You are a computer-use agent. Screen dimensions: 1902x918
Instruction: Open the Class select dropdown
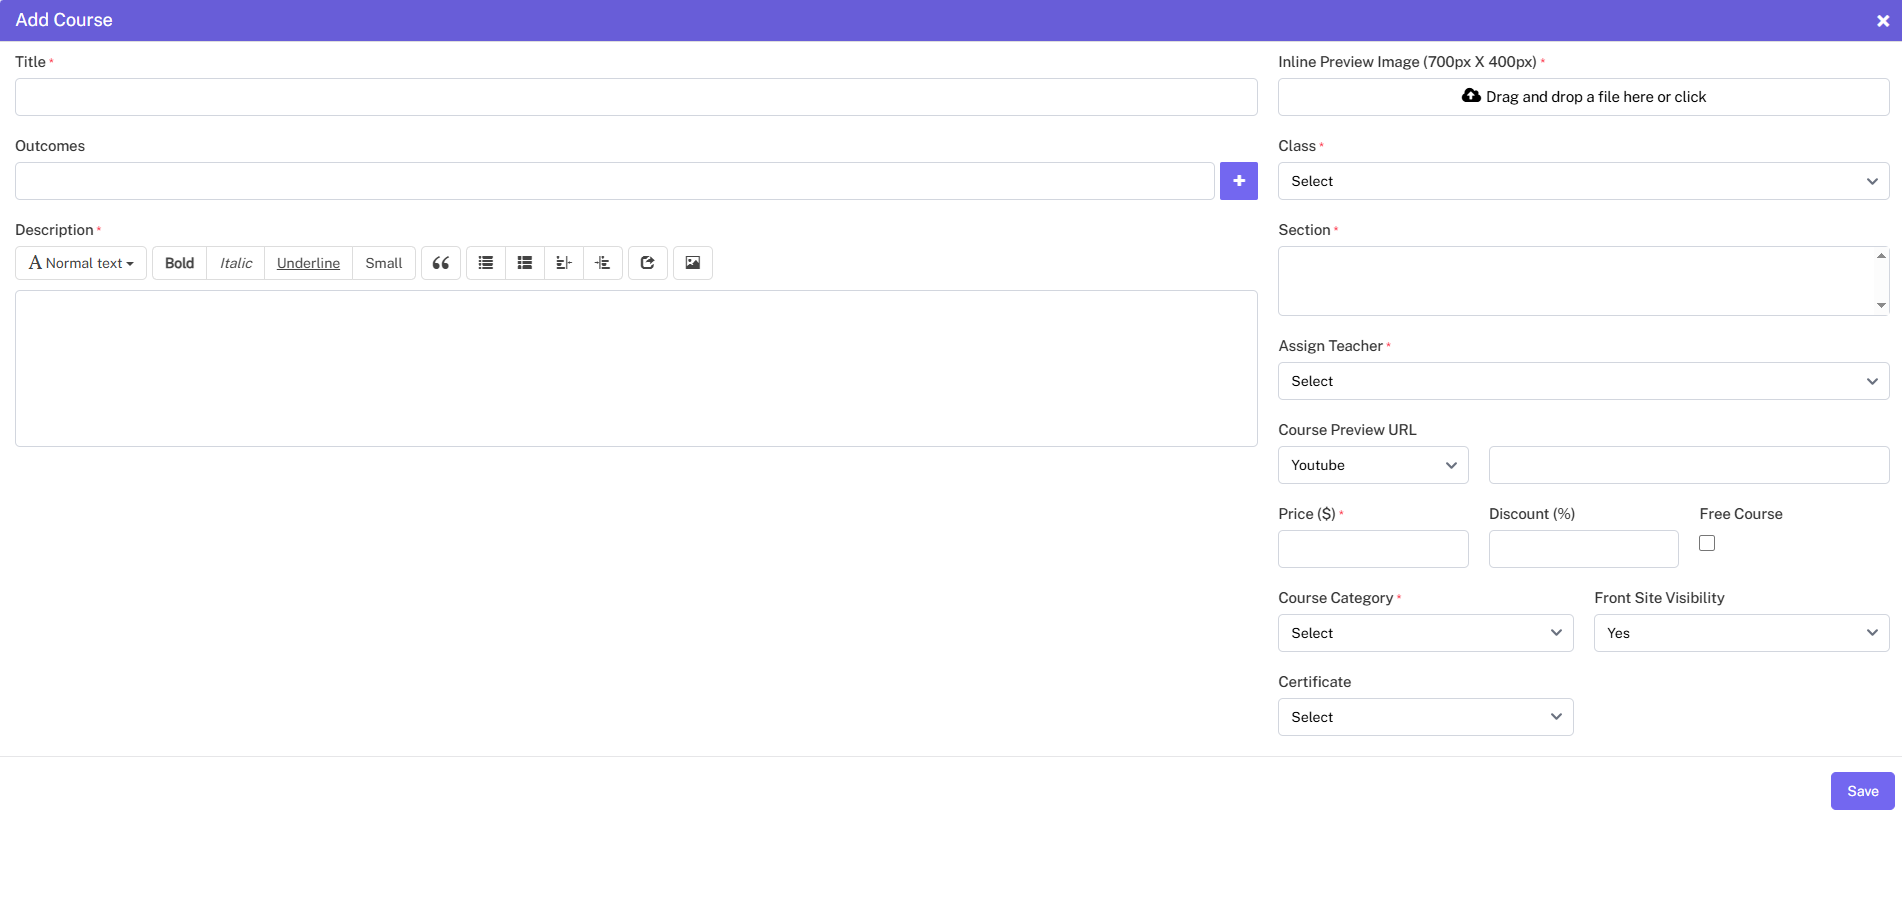(1583, 181)
